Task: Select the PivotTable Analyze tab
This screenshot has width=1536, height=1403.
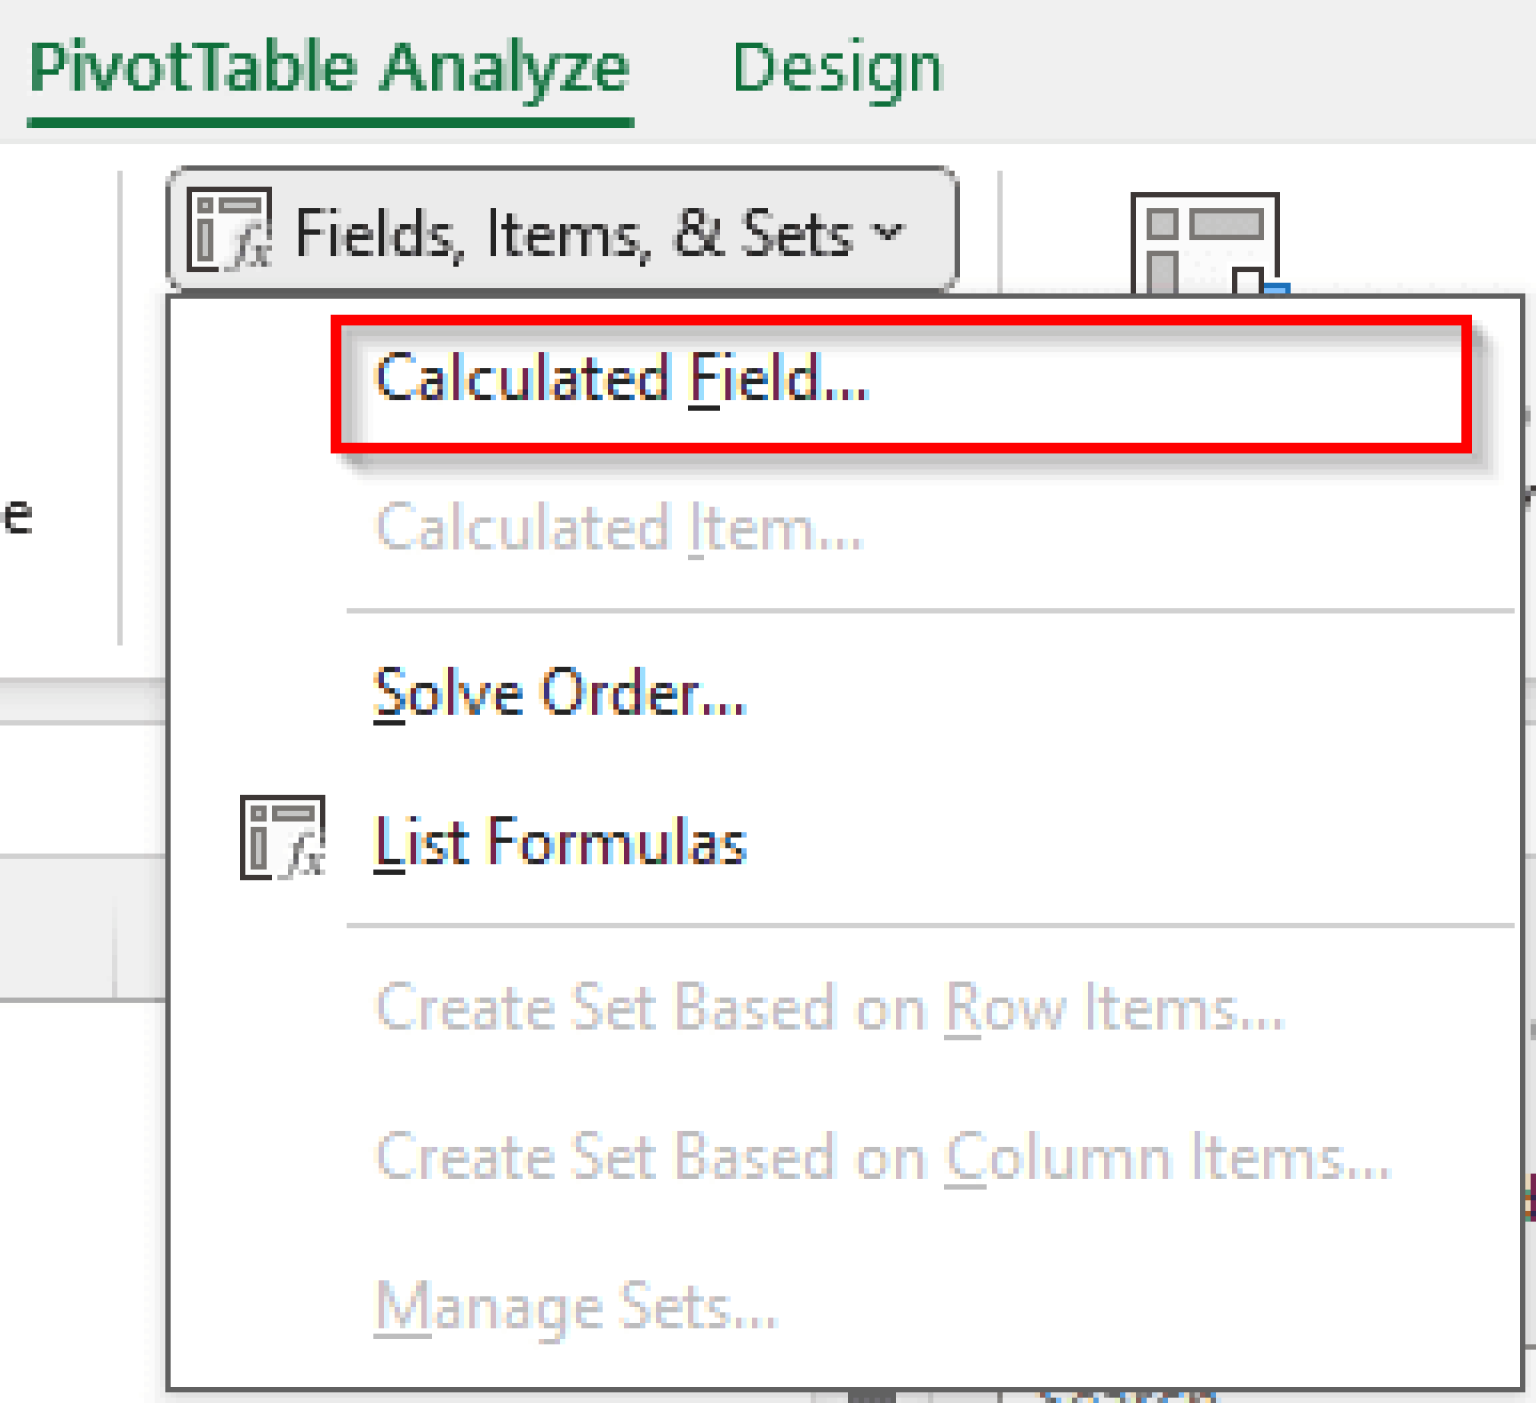Action: 330,67
